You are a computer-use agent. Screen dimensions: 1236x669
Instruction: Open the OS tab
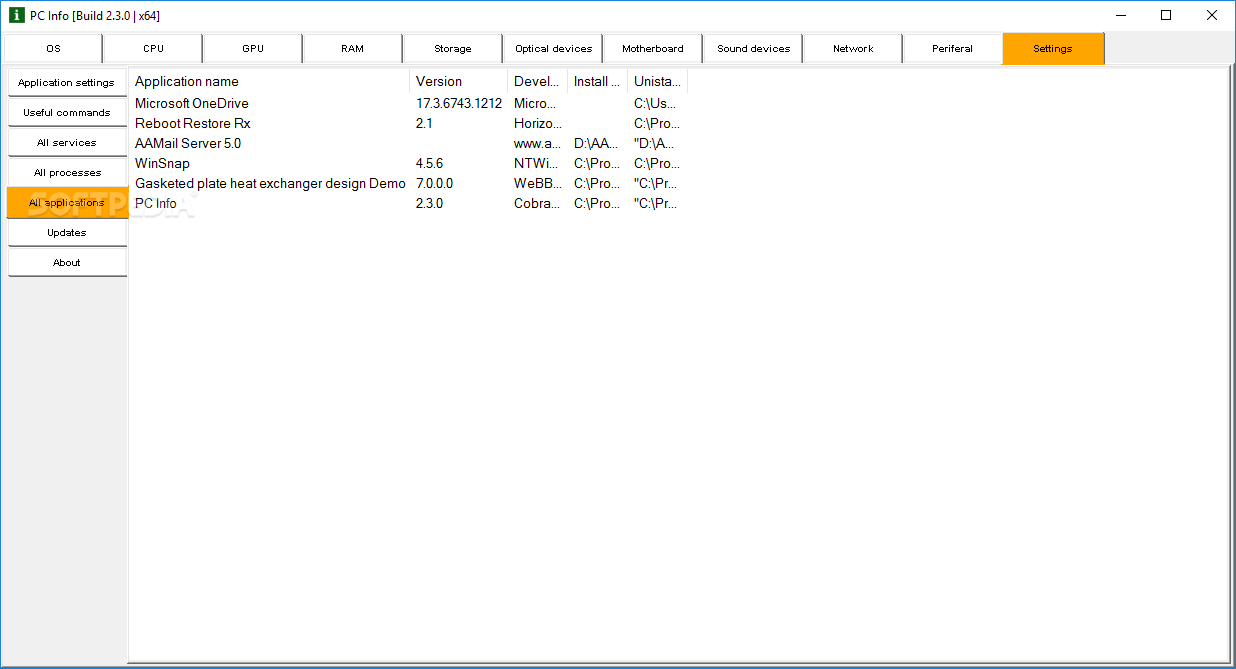(x=53, y=48)
